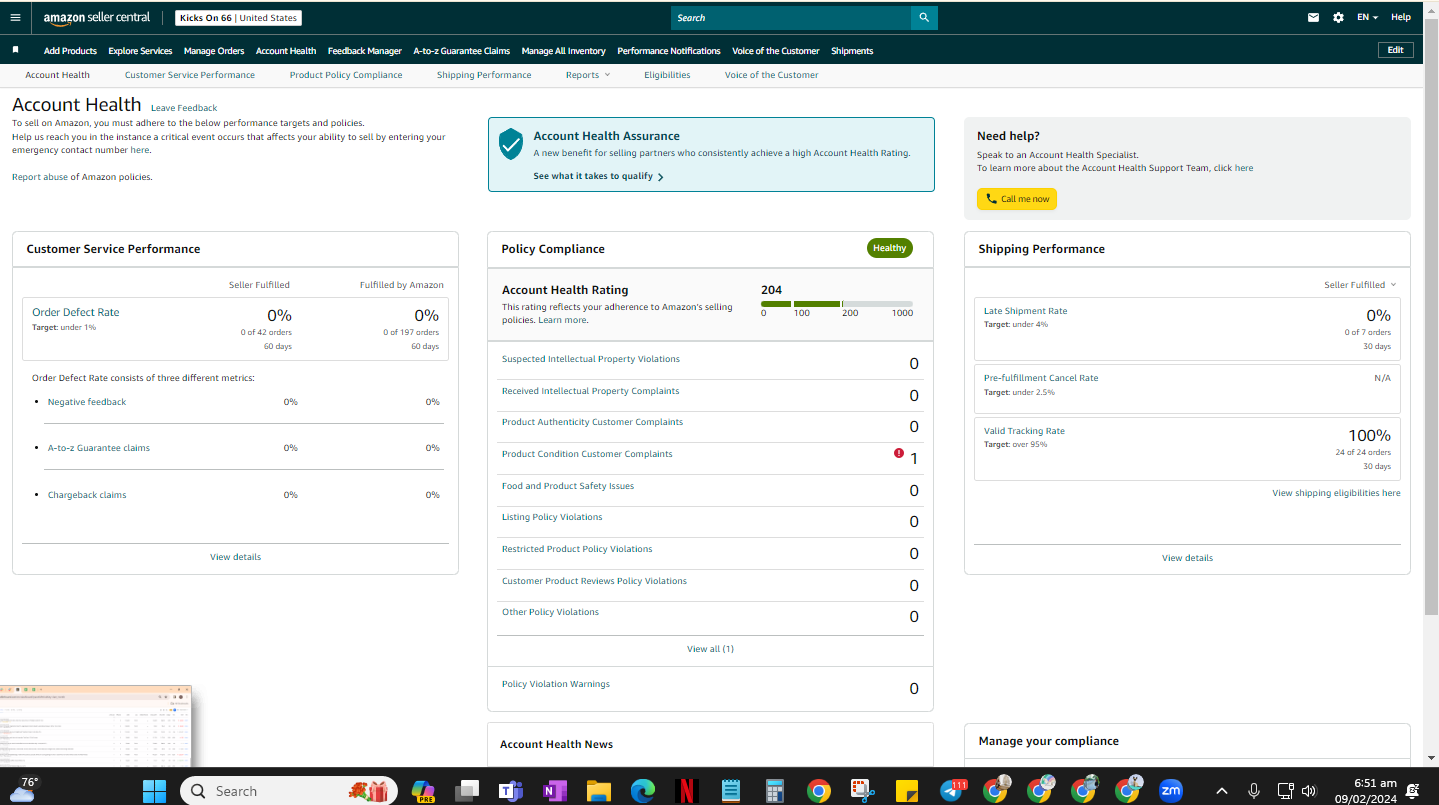Click the Account Health Assurance shield icon
This screenshot has height=805, width=1439.
[x=511, y=144]
